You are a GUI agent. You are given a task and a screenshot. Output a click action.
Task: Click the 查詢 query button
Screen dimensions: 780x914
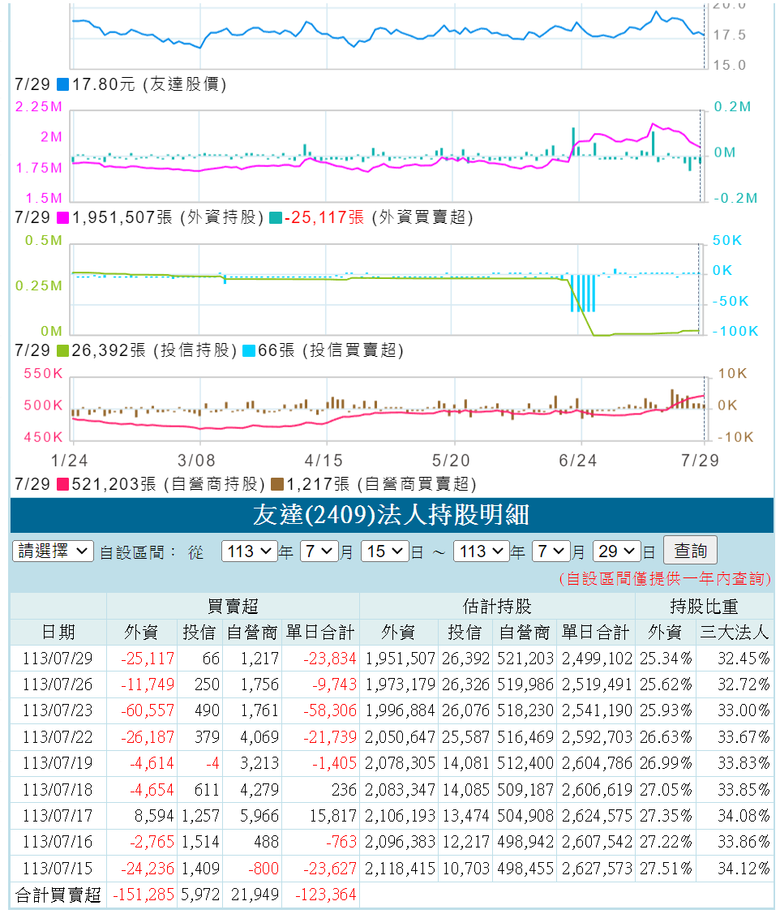(690, 550)
